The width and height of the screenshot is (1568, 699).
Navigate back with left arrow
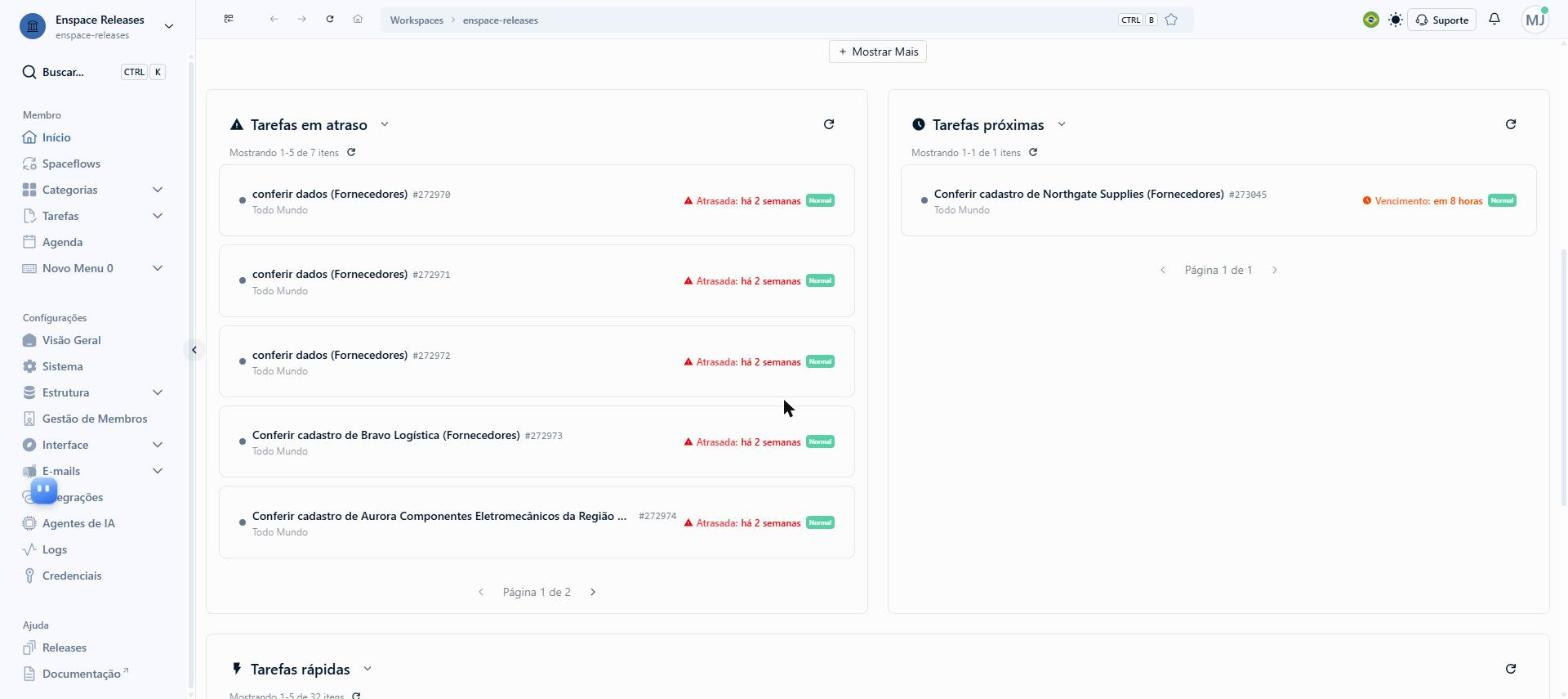(x=274, y=19)
